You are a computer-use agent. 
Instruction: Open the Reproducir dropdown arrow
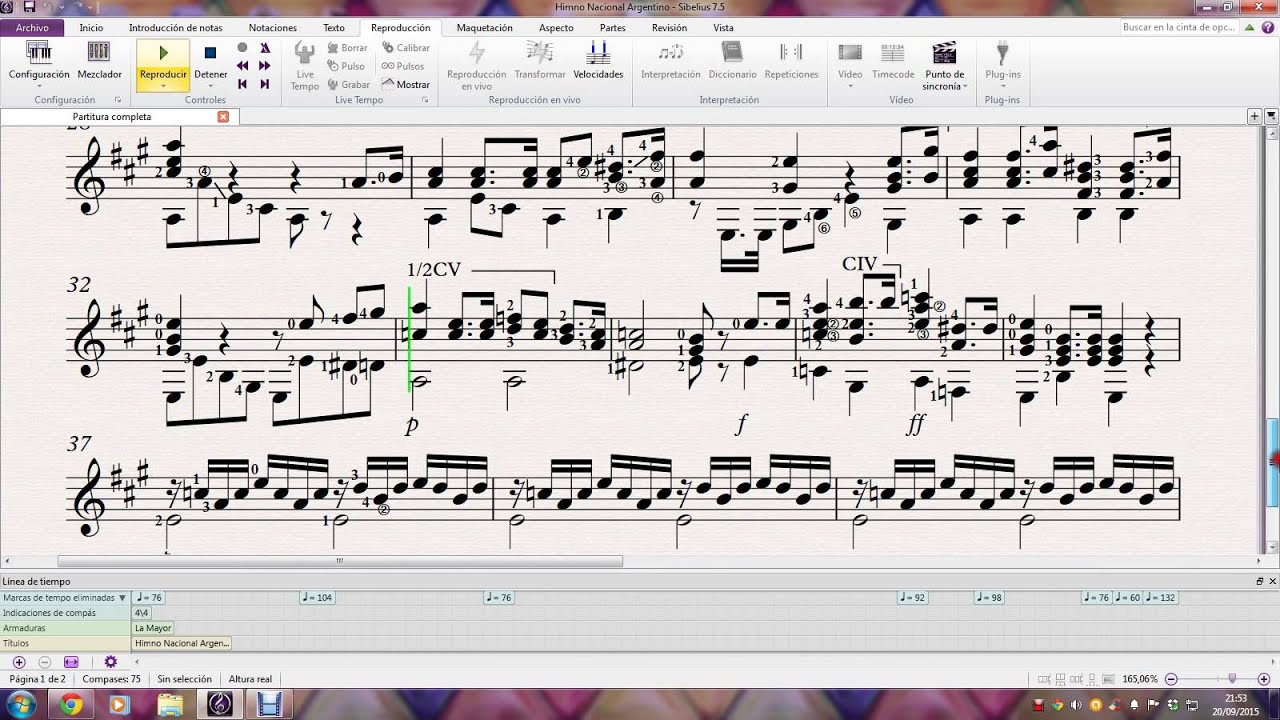163,86
